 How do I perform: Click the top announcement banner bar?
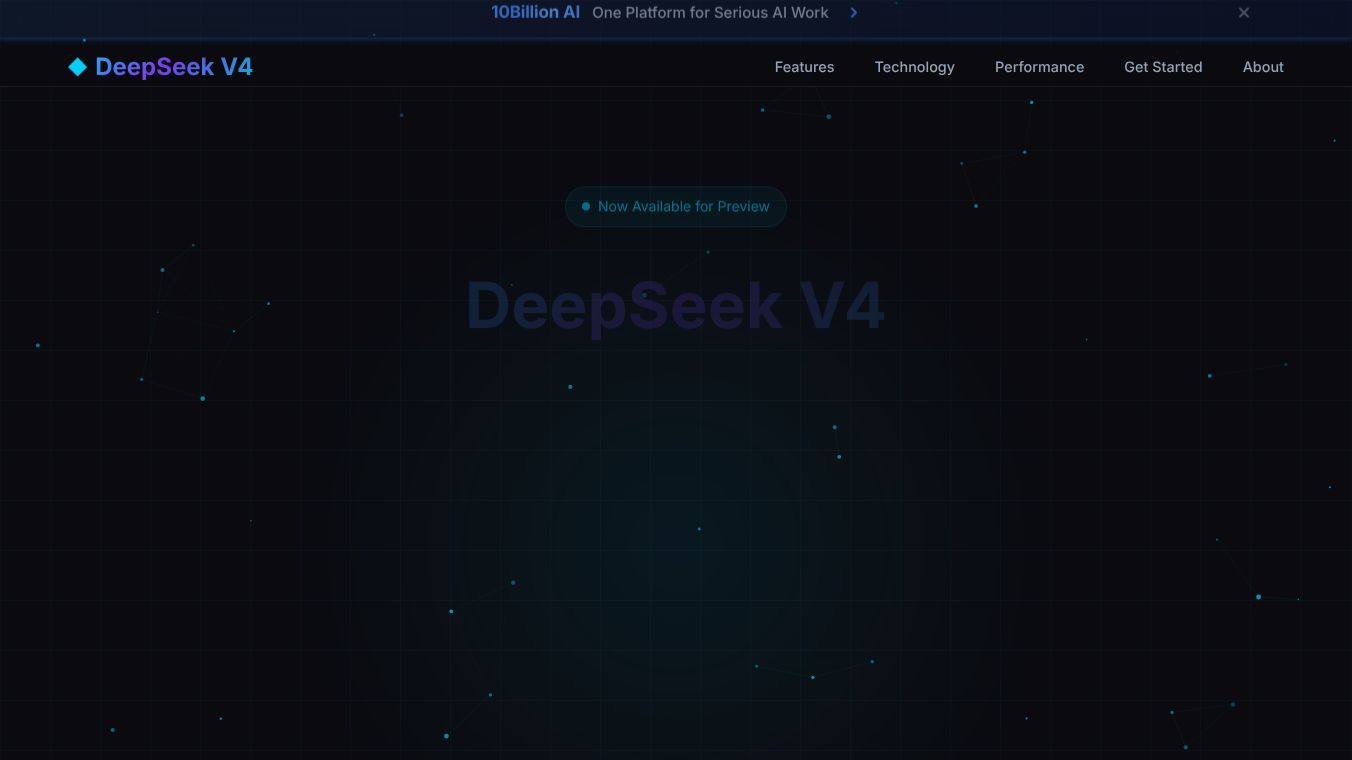(676, 13)
